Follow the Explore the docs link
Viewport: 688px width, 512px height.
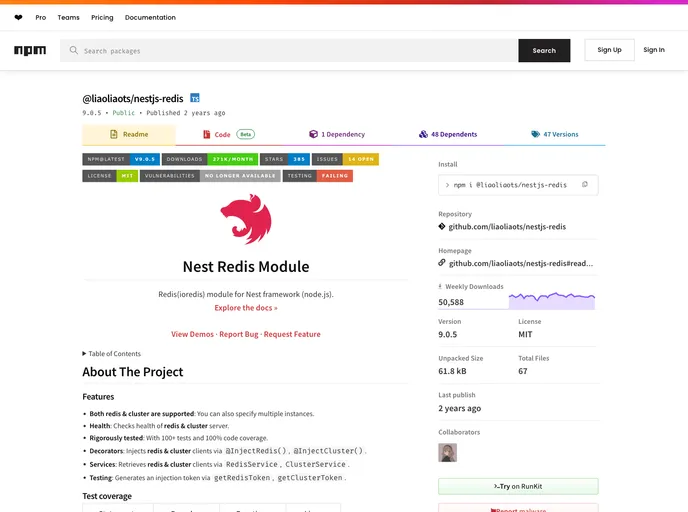(x=246, y=308)
